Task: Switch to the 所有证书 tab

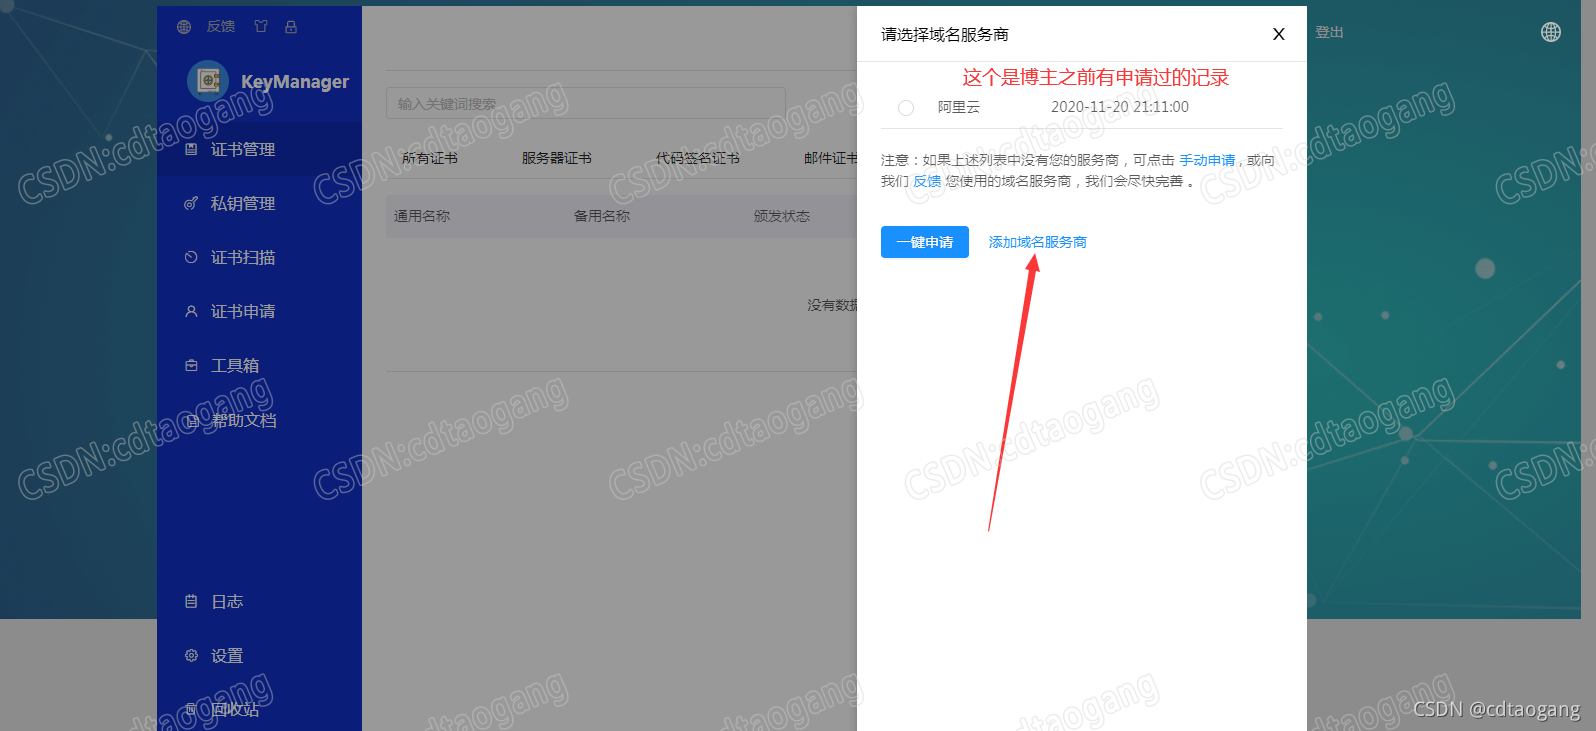Action: (430, 158)
